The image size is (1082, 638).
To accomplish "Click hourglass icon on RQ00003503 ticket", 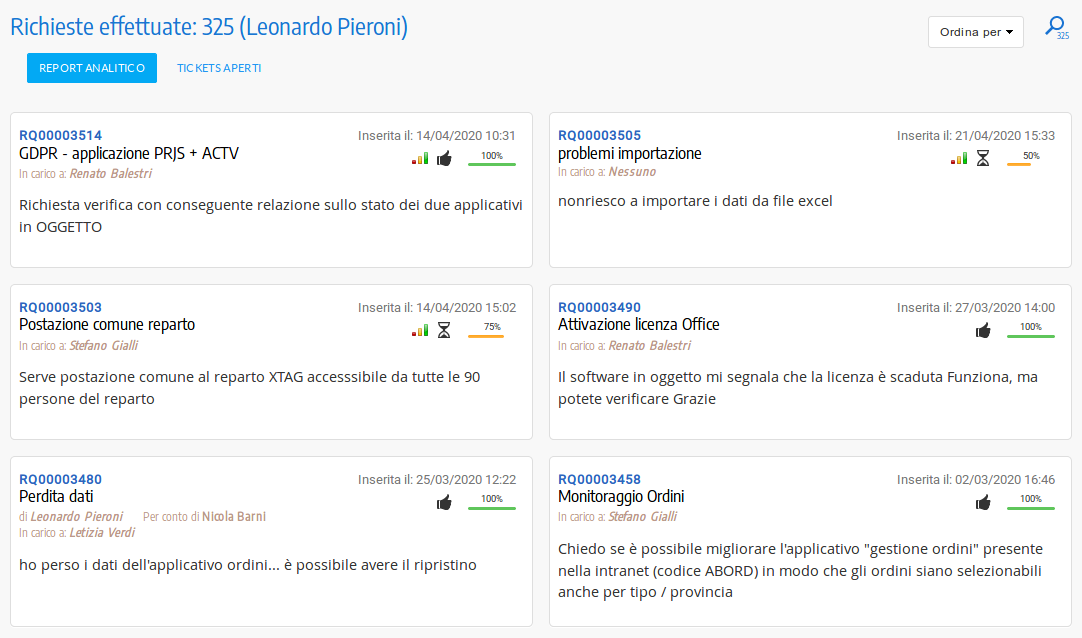I will (x=444, y=330).
